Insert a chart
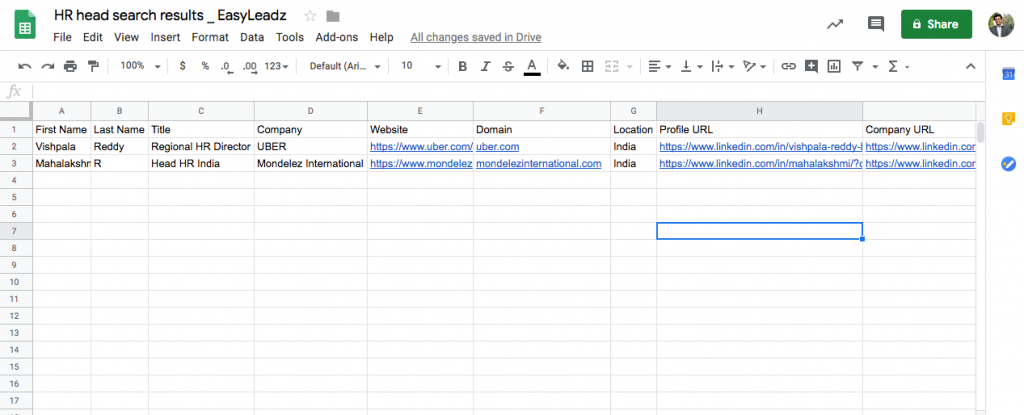Image resolution: width=1024 pixels, height=415 pixels. coord(833,66)
